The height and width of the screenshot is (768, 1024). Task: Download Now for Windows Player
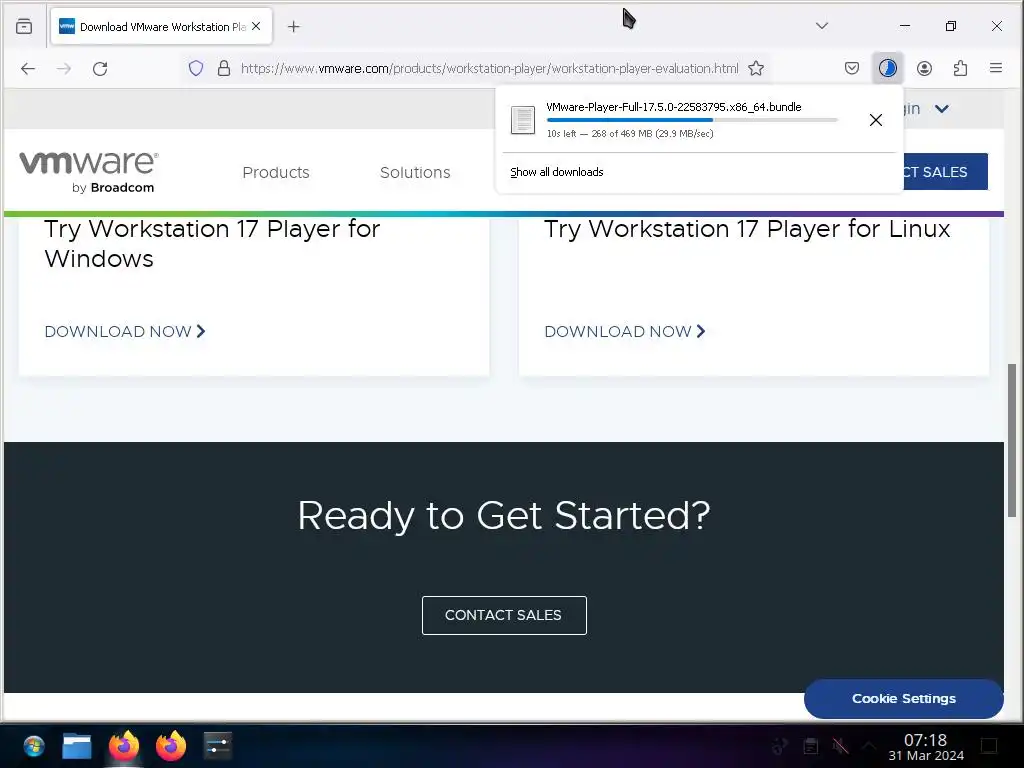click(125, 332)
